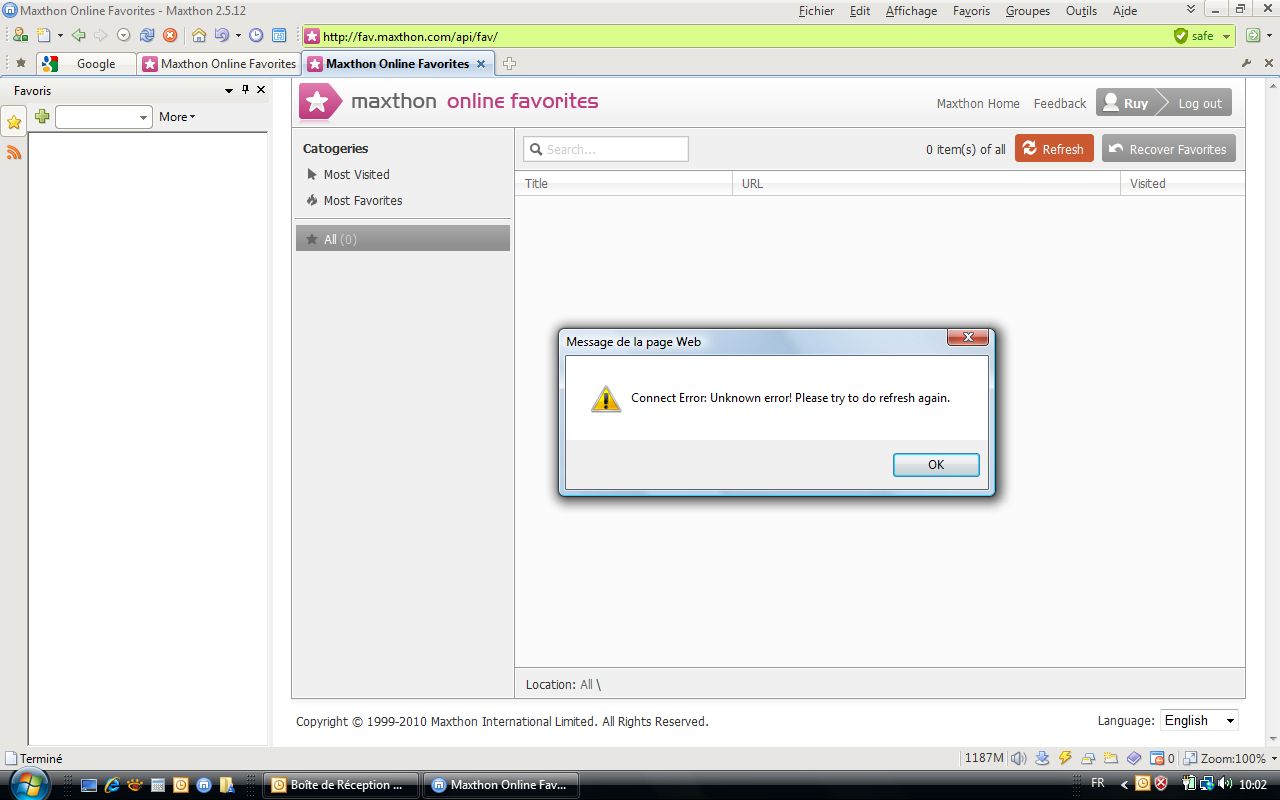Click the orange Refresh button
Image resolution: width=1280 pixels, height=800 pixels.
coord(1054,148)
